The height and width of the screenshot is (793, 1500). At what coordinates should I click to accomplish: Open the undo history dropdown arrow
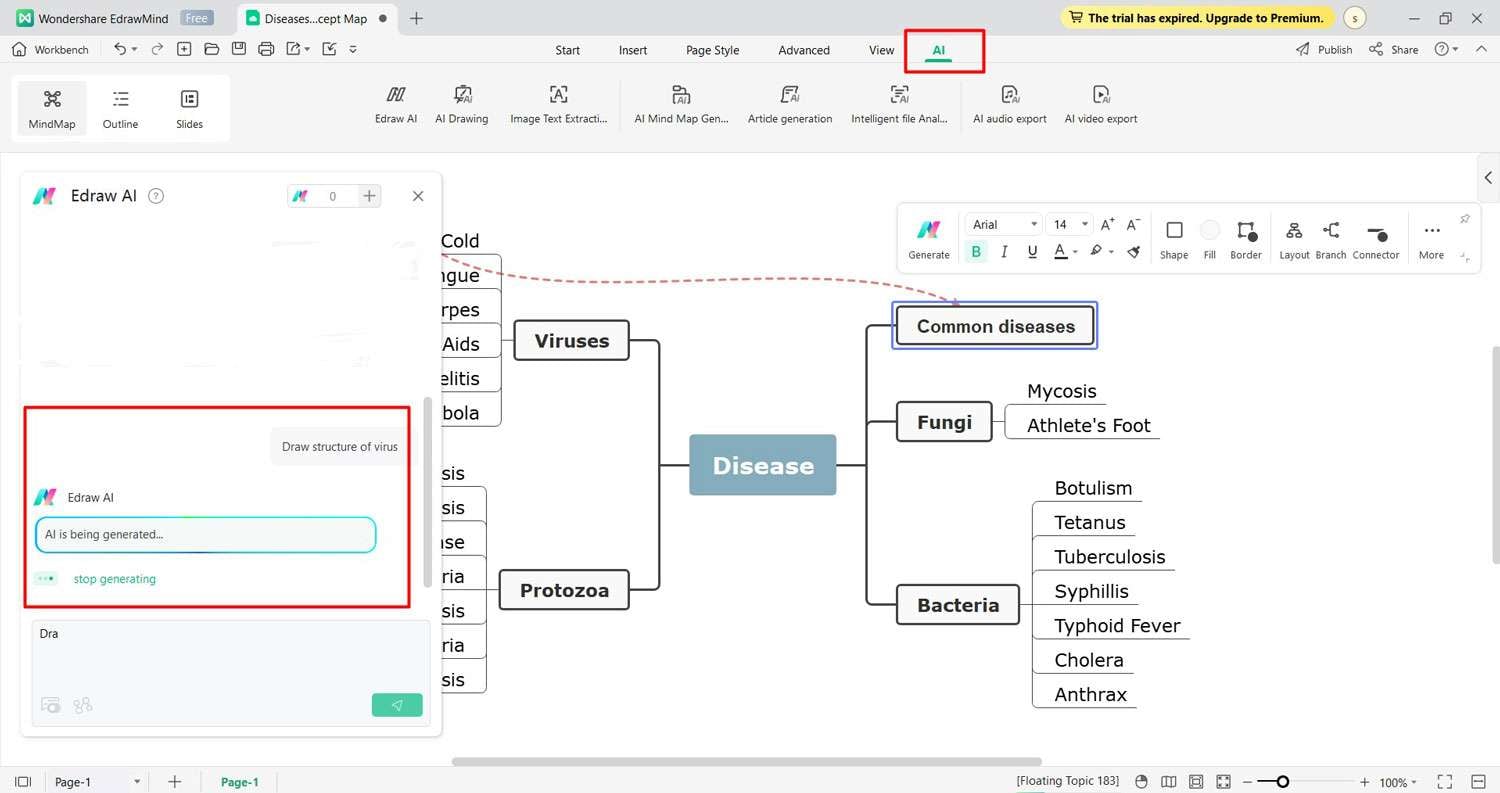coord(135,49)
